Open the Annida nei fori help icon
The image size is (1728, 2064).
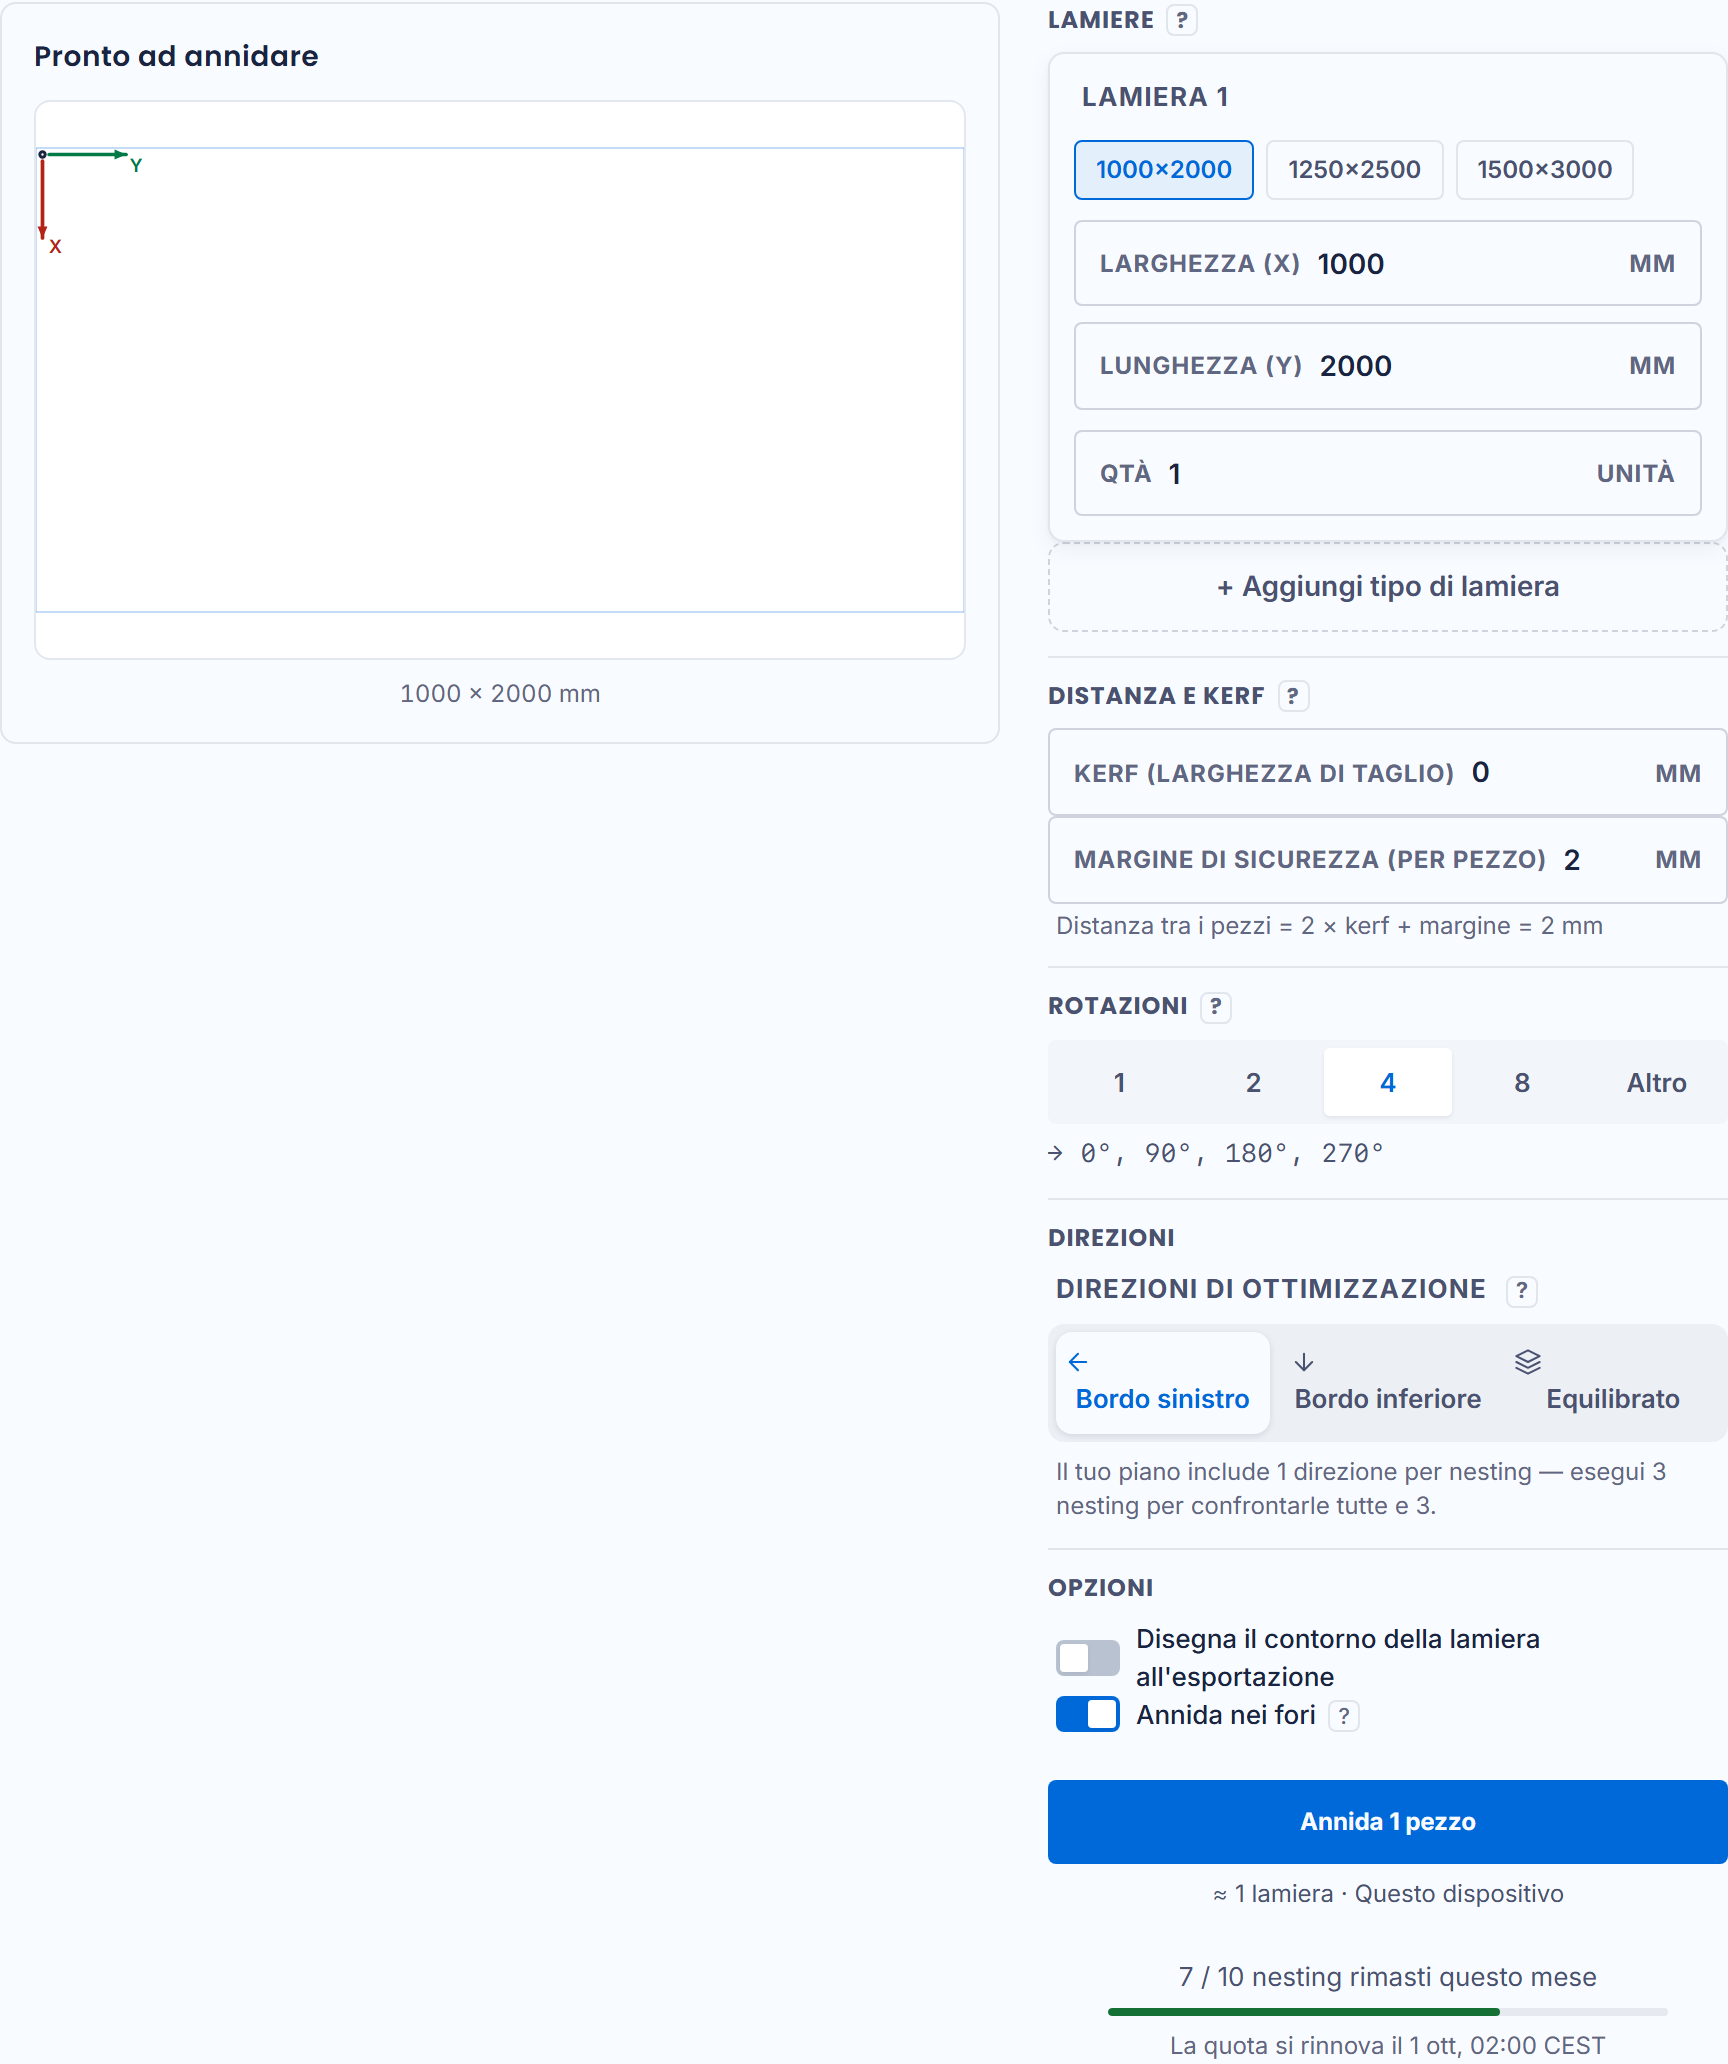pos(1344,1716)
